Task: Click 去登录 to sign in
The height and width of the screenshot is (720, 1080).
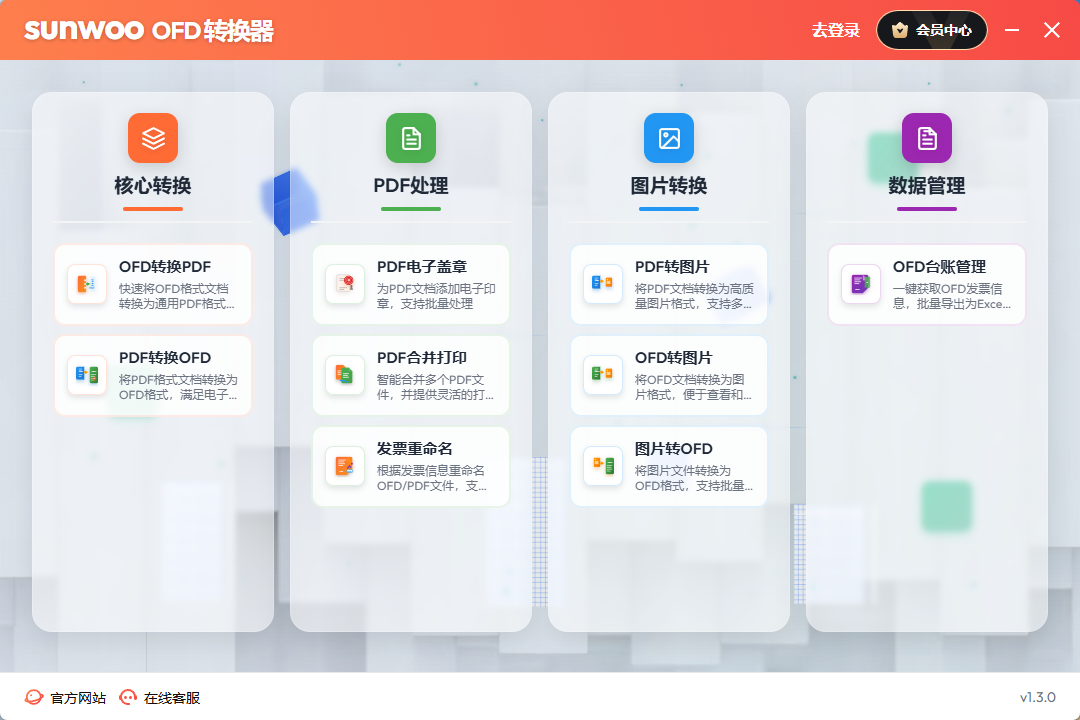Action: [836, 30]
